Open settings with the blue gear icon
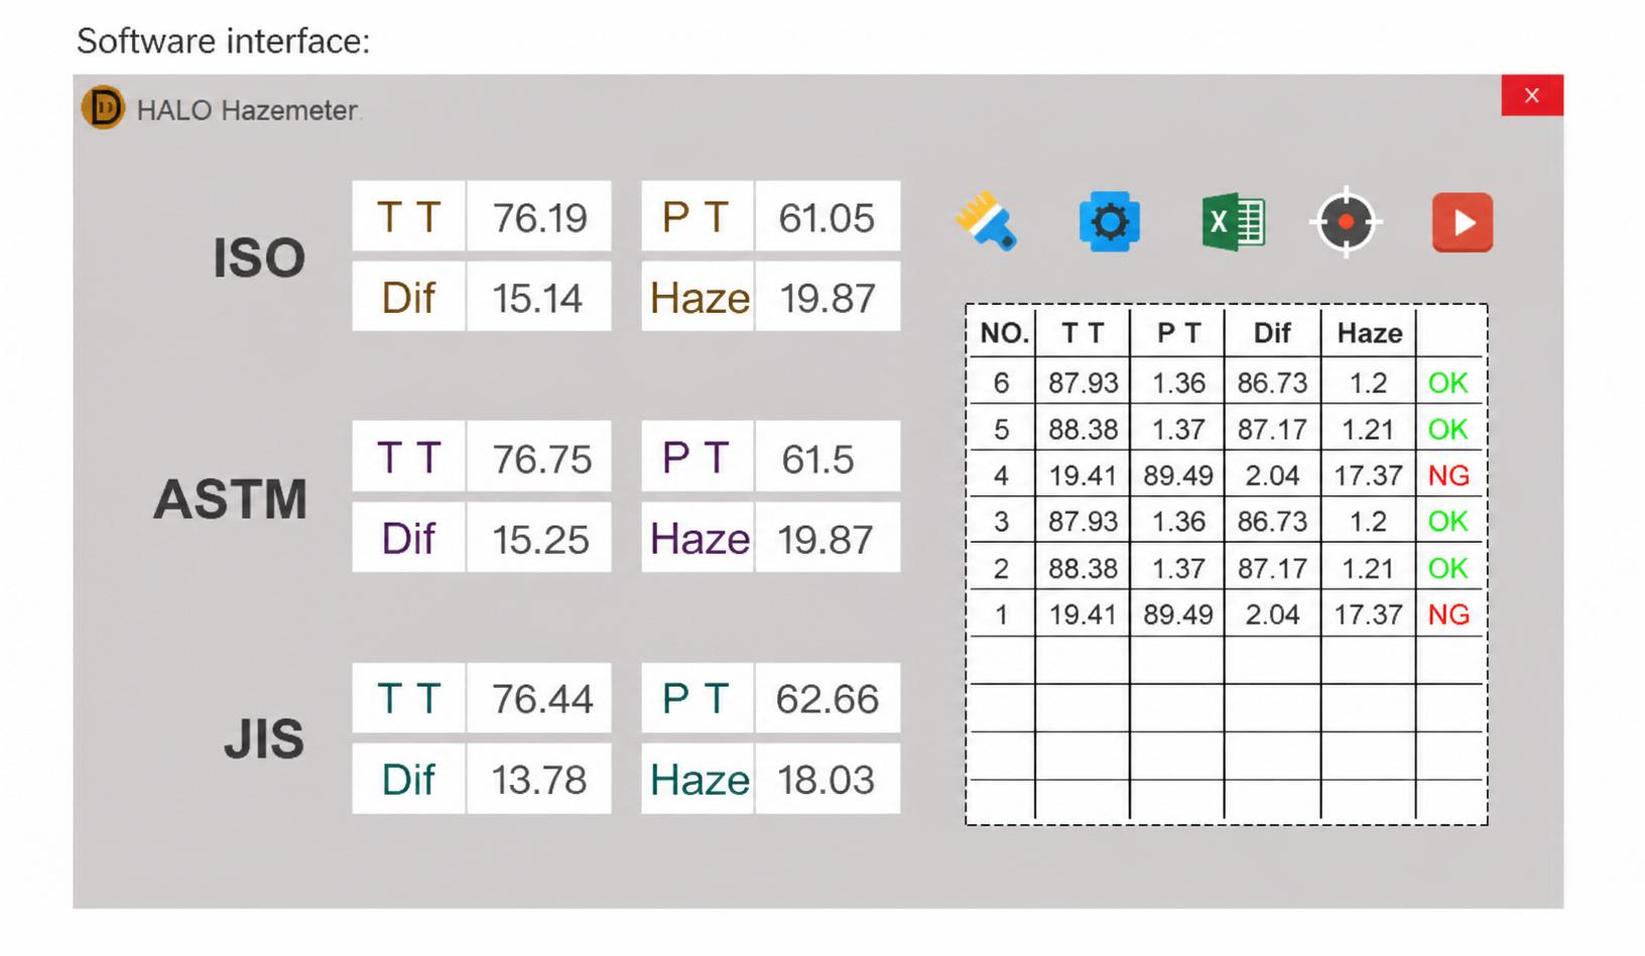 (1109, 221)
